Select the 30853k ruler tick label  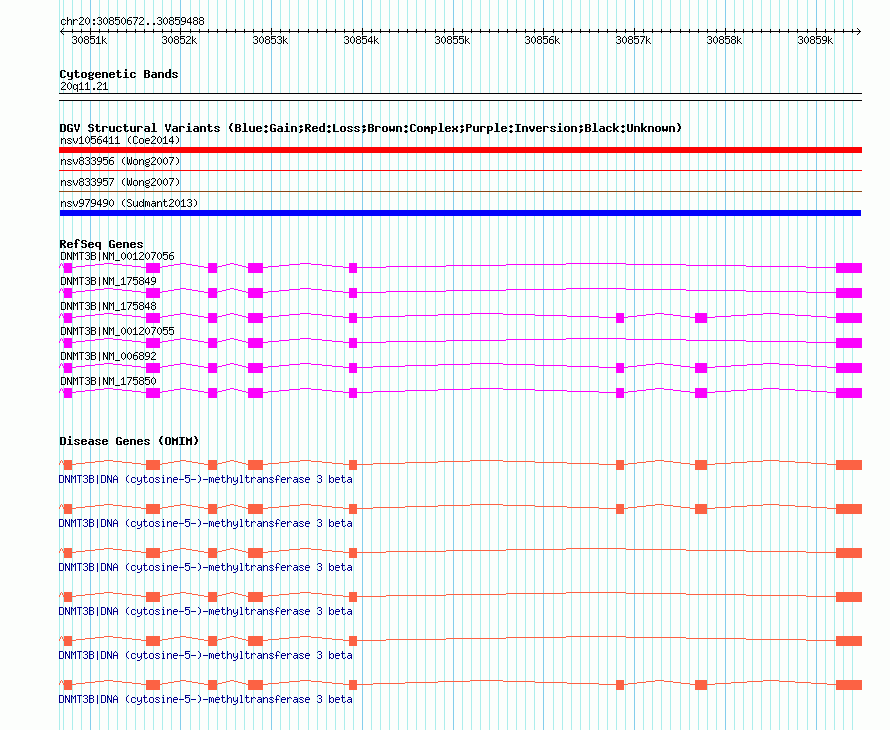click(x=270, y=40)
